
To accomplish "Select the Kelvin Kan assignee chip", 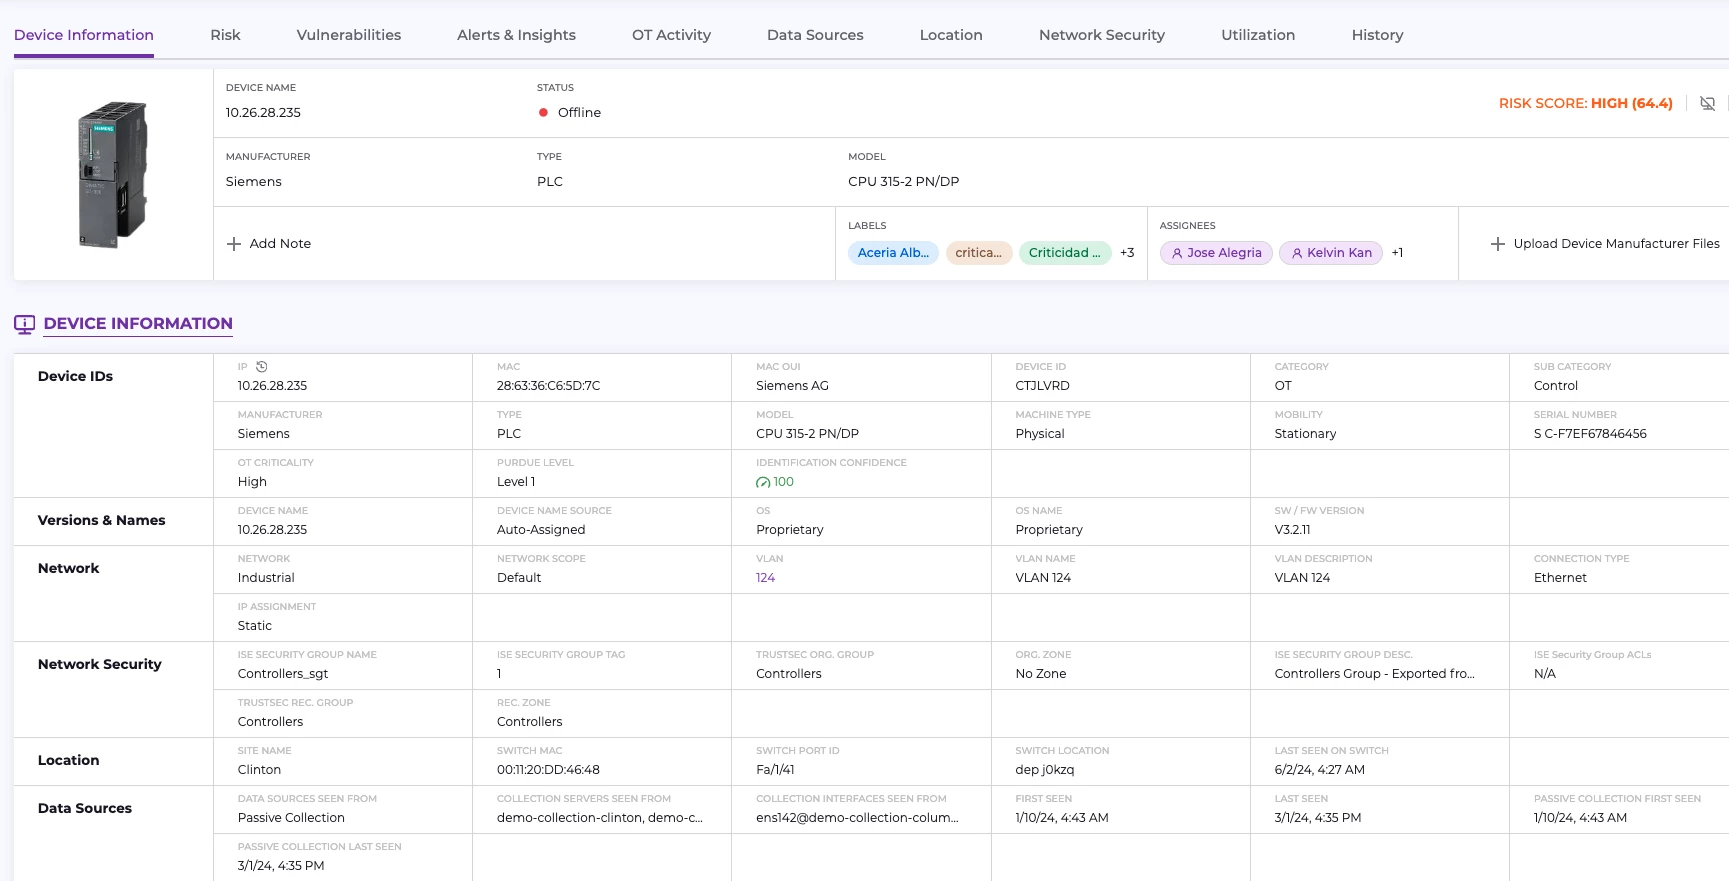I will coord(1330,253).
